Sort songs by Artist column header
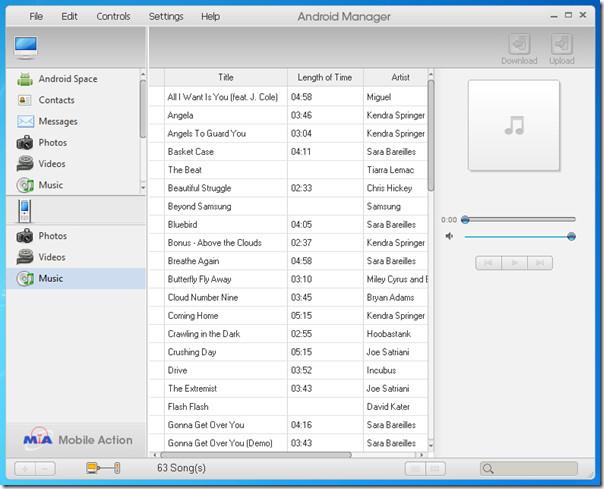604x489 pixels. click(396, 77)
